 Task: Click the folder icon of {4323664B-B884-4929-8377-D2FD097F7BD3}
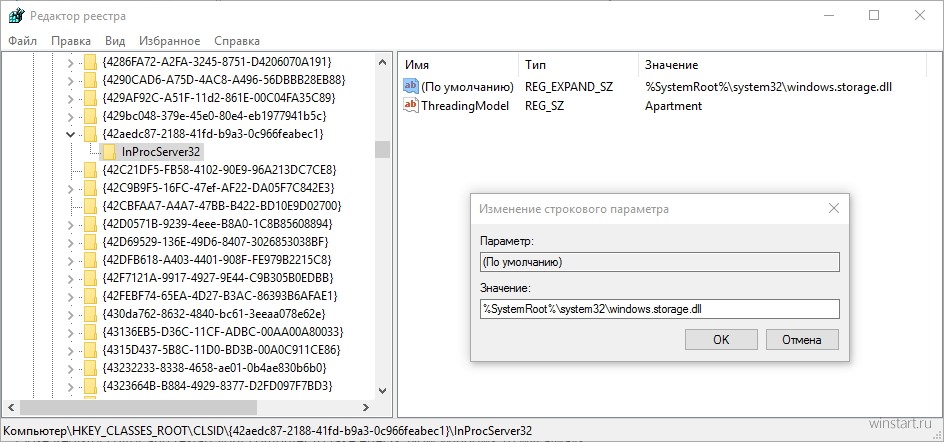pos(90,385)
